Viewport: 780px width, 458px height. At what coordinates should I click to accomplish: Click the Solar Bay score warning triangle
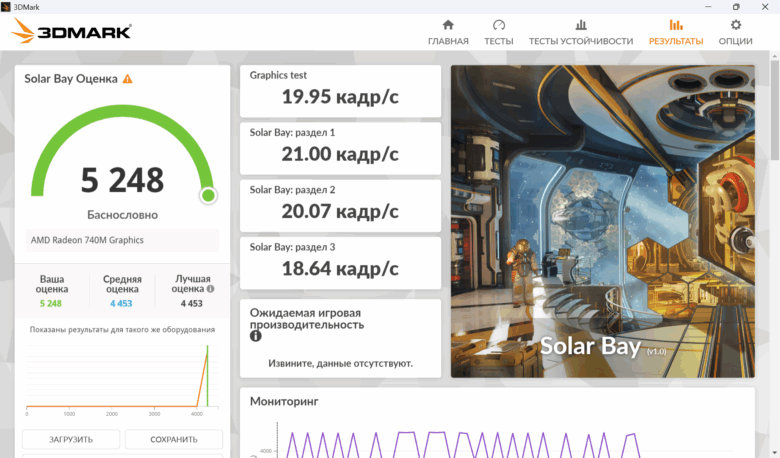[128, 79]
